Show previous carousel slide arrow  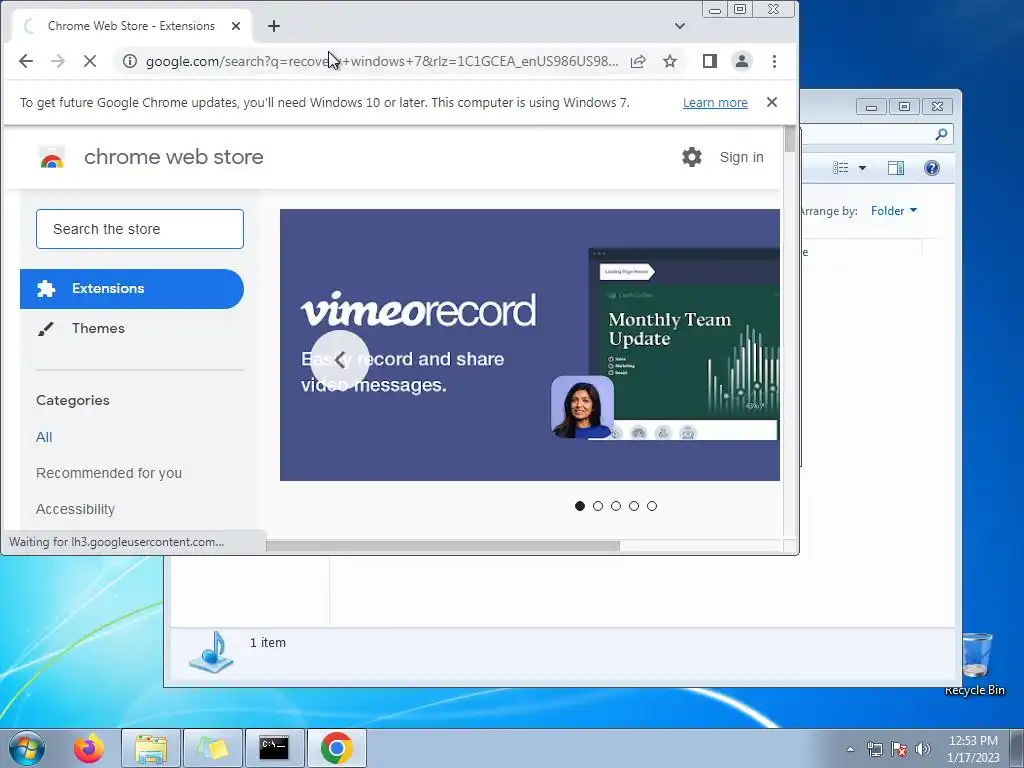pos(340,360)
